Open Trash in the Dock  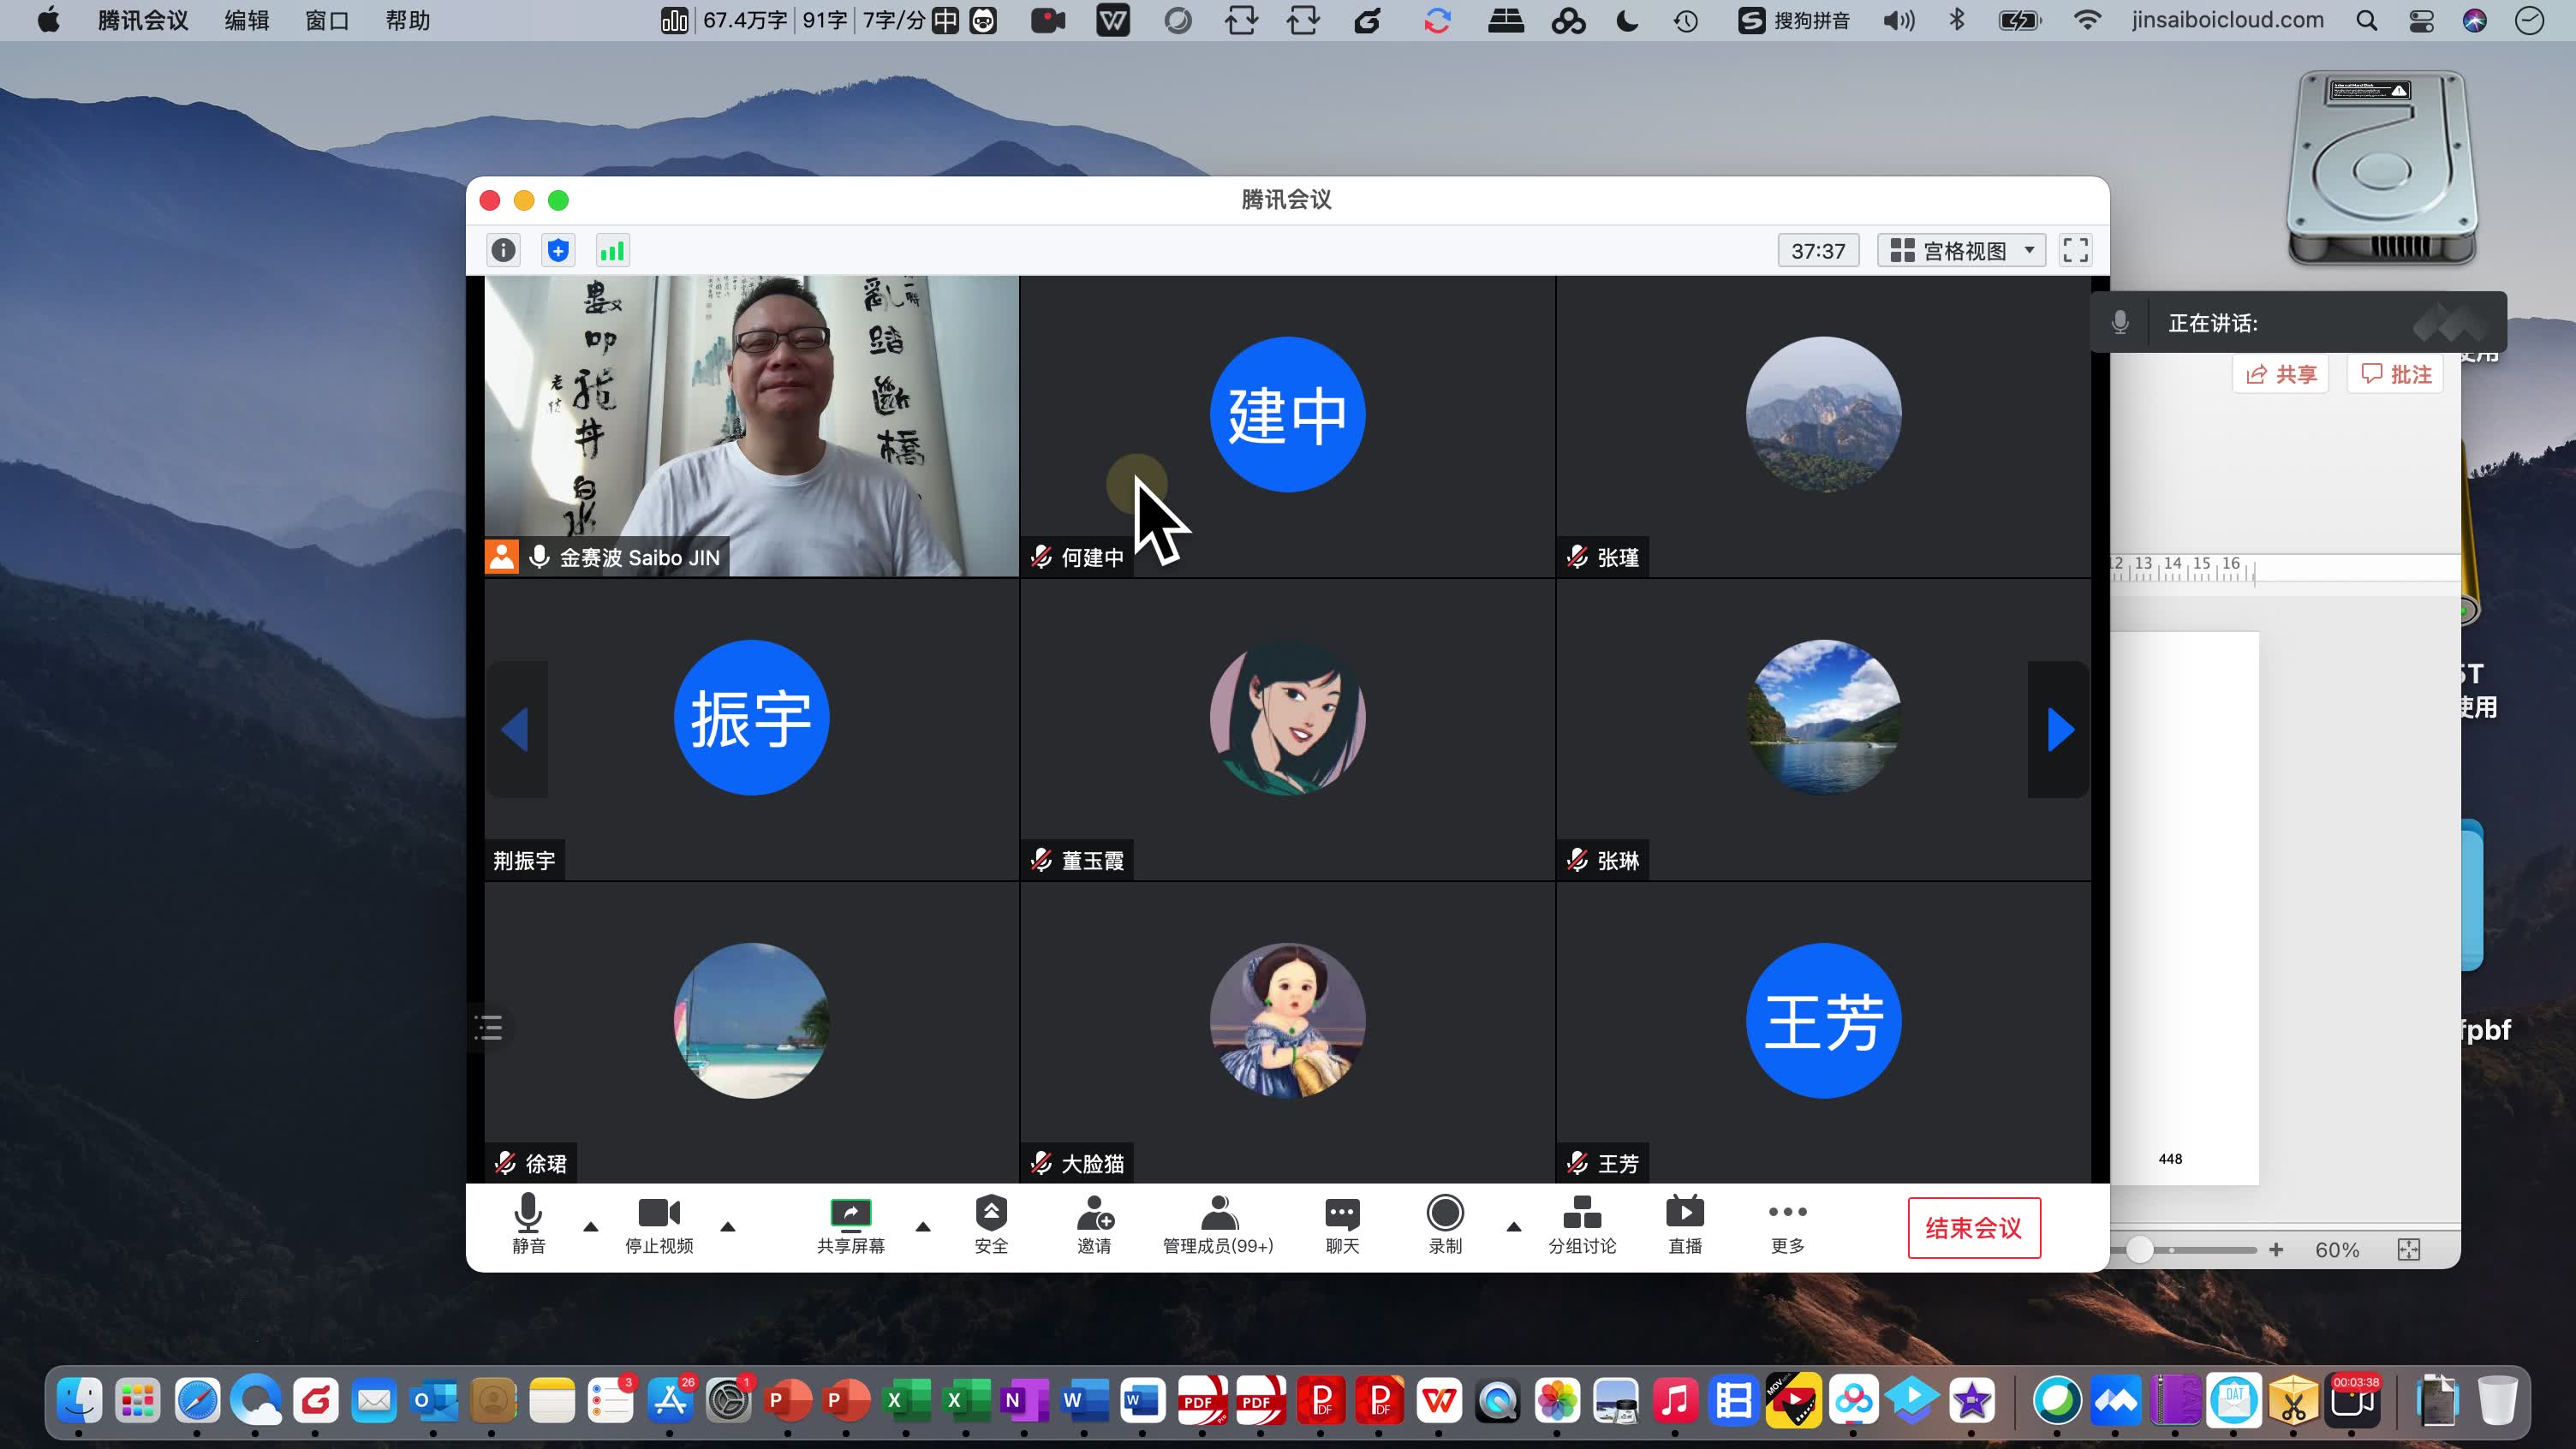2497,1400
